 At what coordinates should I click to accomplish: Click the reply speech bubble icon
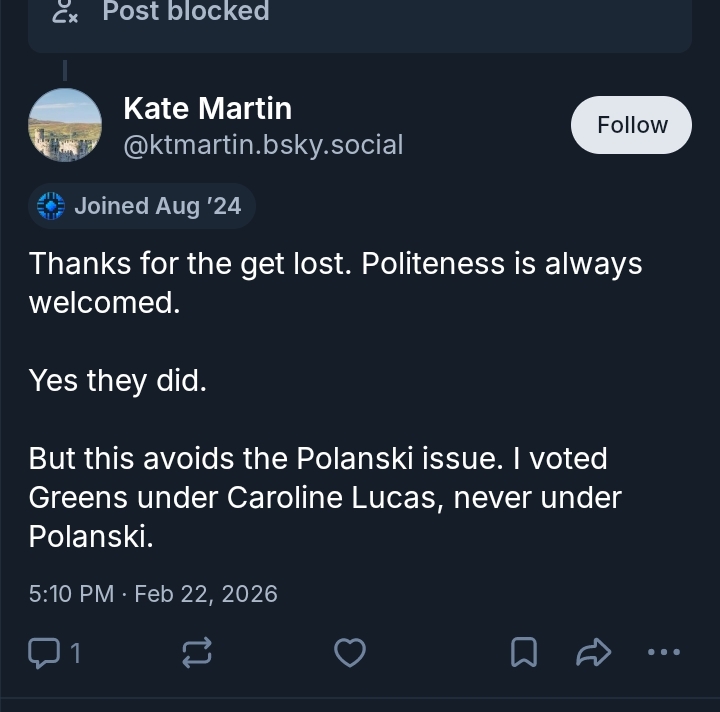pos(44,653)
